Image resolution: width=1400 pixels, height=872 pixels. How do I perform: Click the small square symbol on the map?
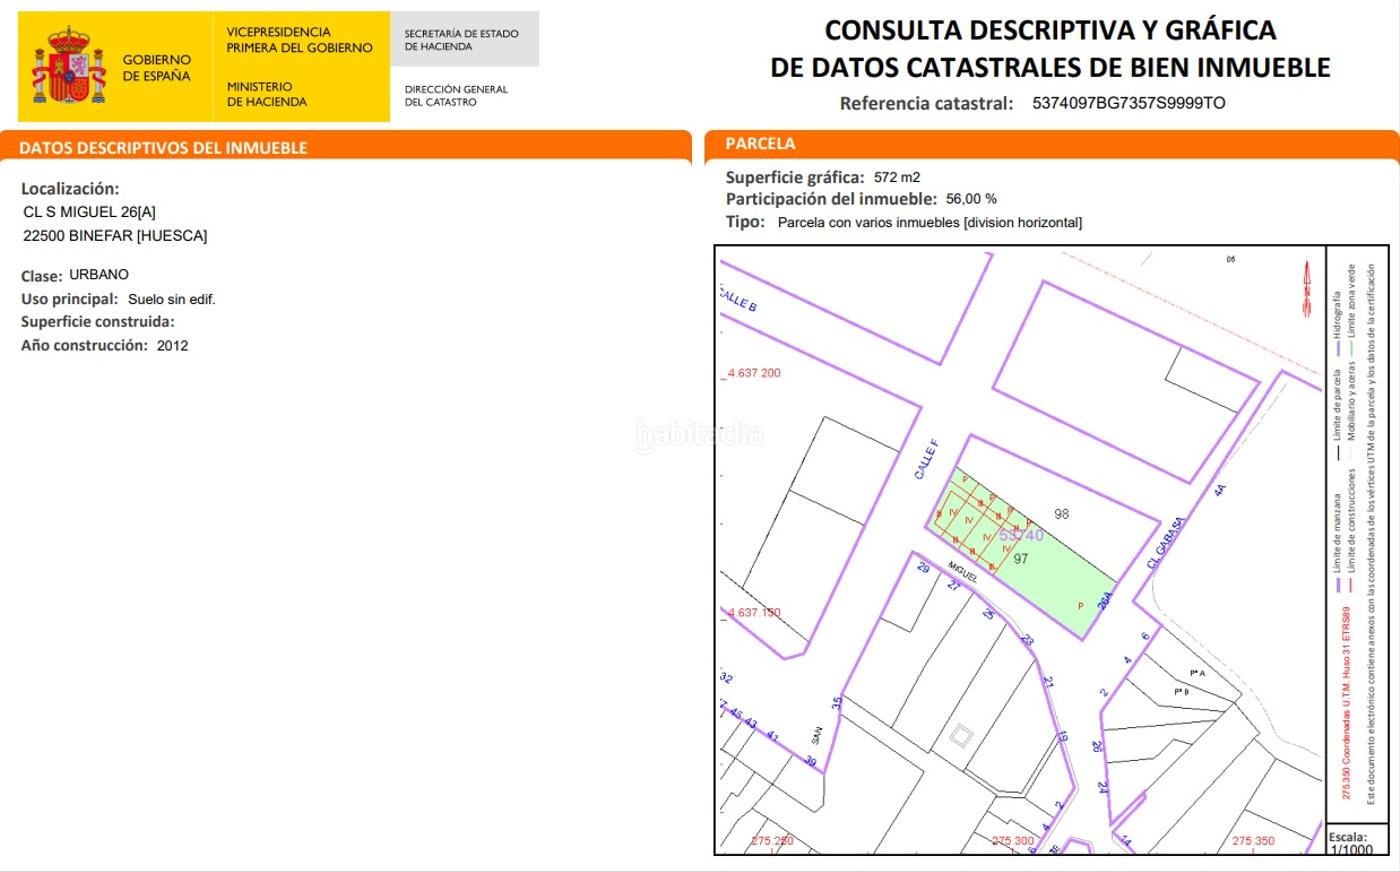click(x=960, y=736)
